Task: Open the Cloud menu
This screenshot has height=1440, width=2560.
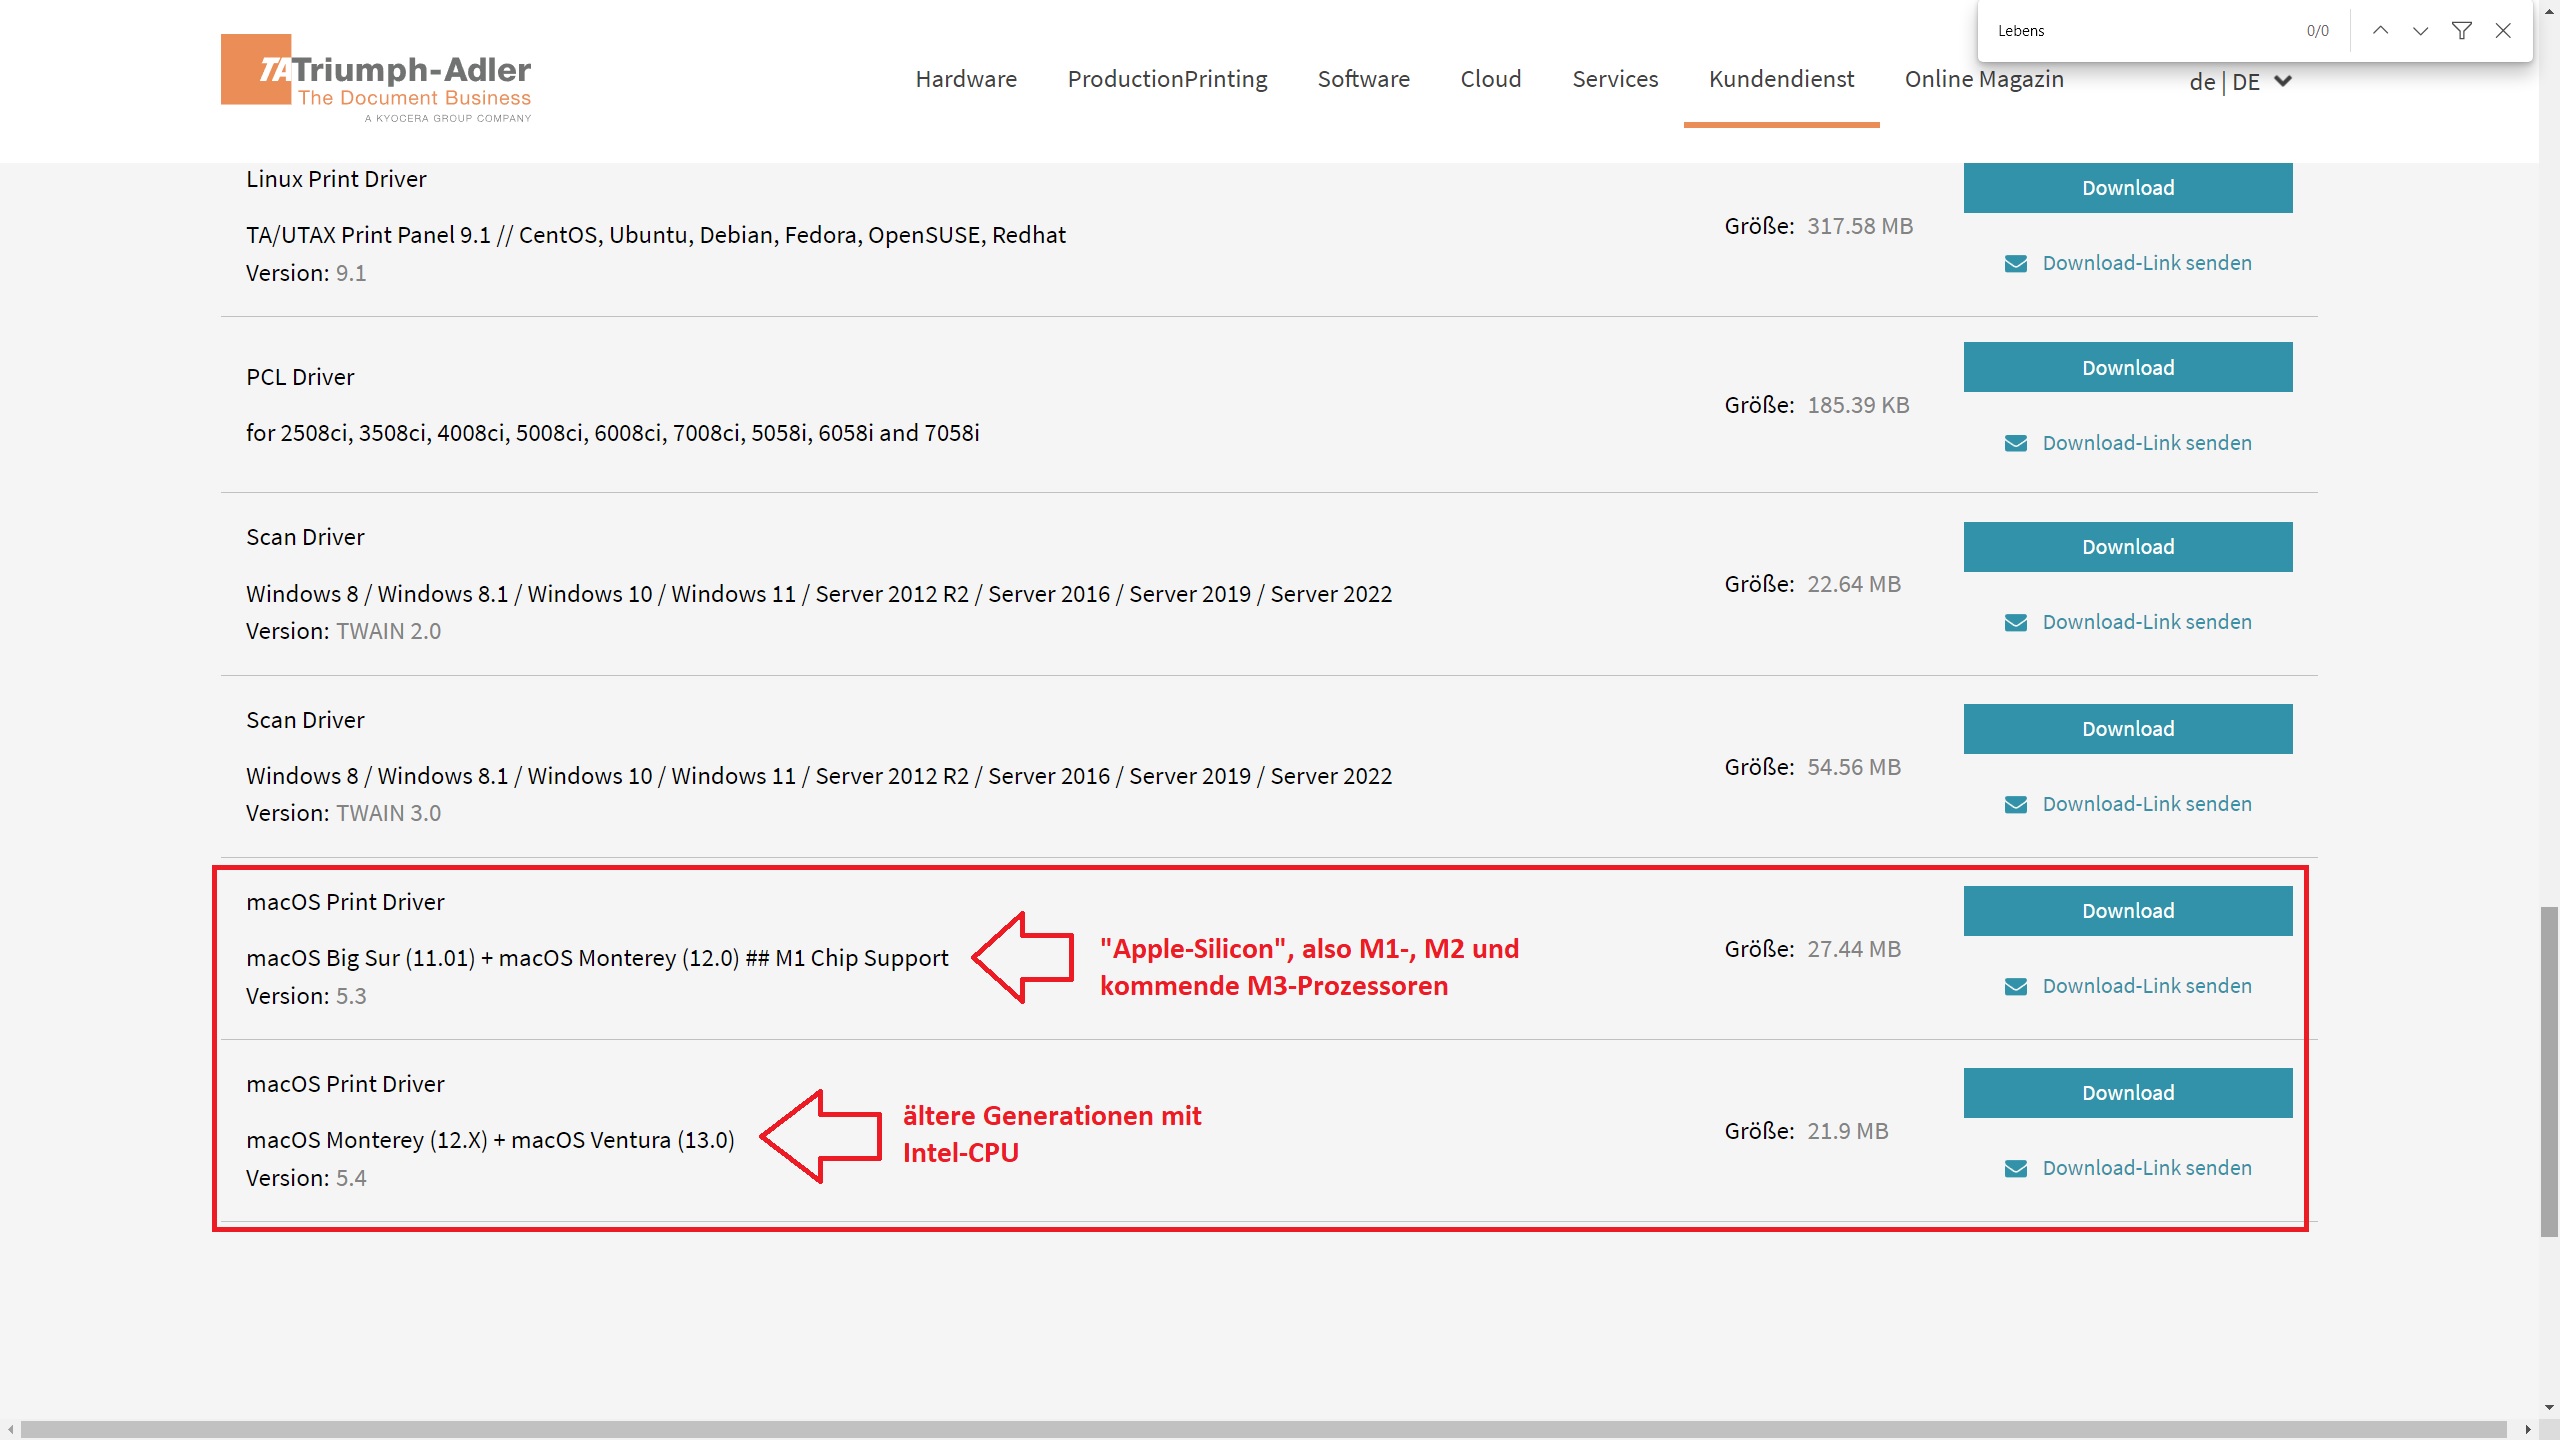Action: (1490, 79)
